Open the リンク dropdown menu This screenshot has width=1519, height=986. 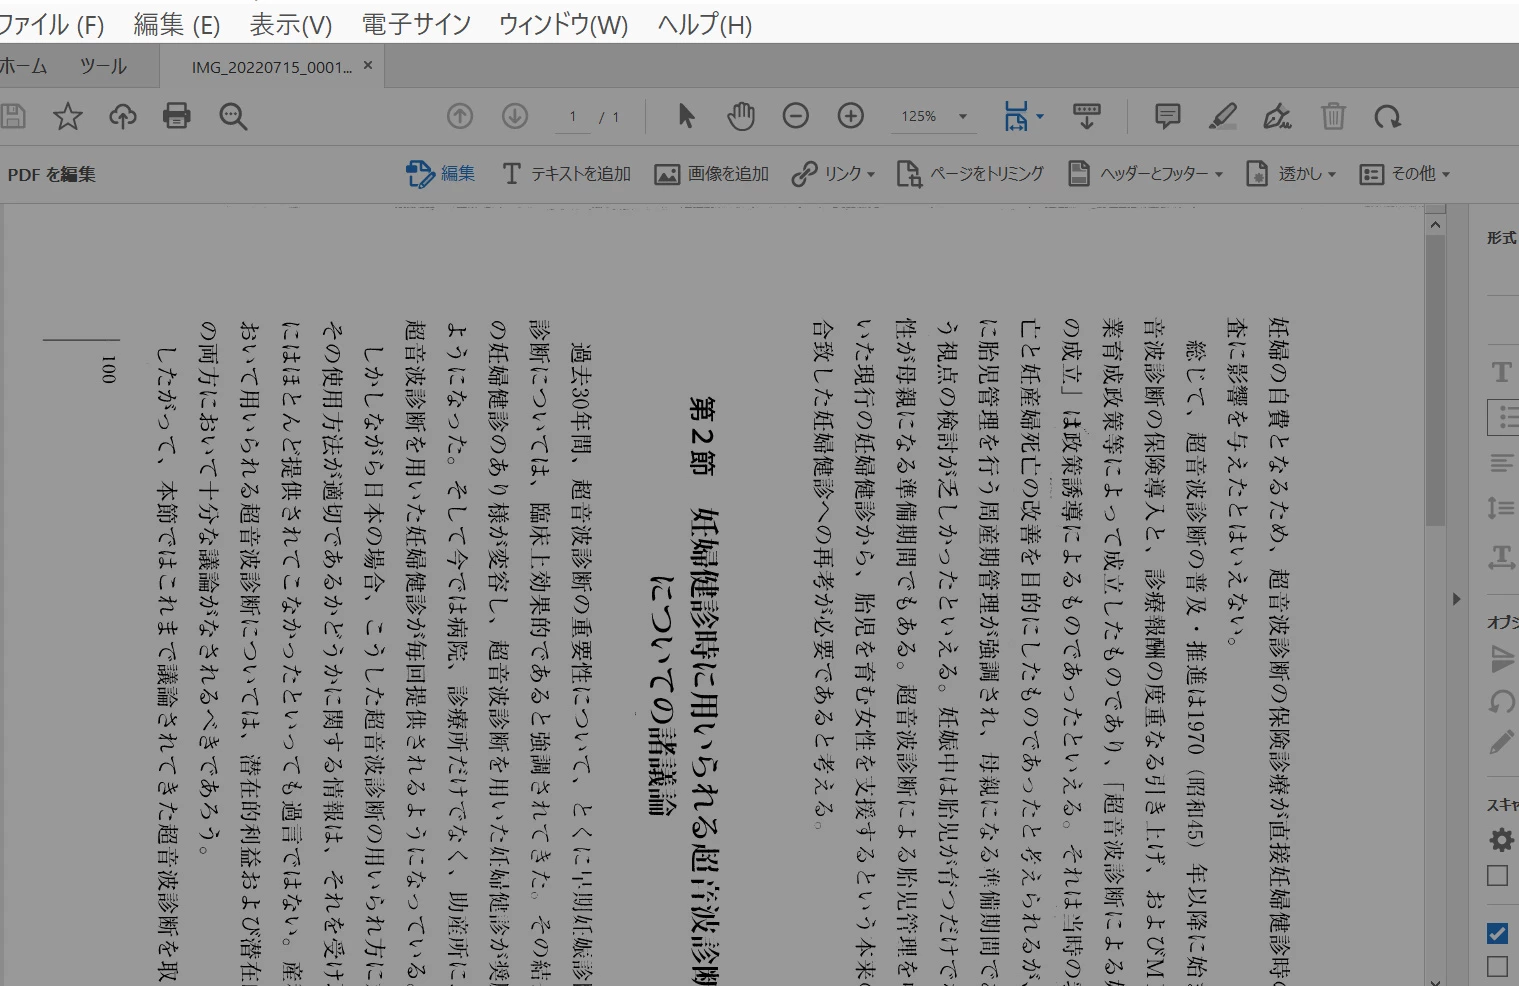833,174
